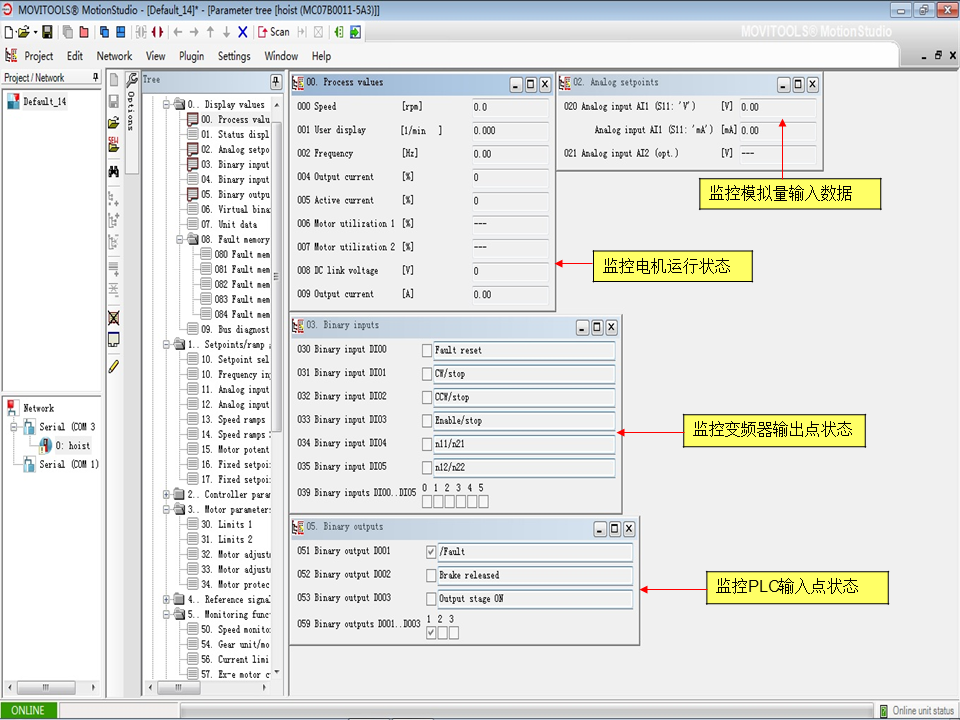
Task: Click the yellow pencil edit icon
Action: click(x=114, y=366)
